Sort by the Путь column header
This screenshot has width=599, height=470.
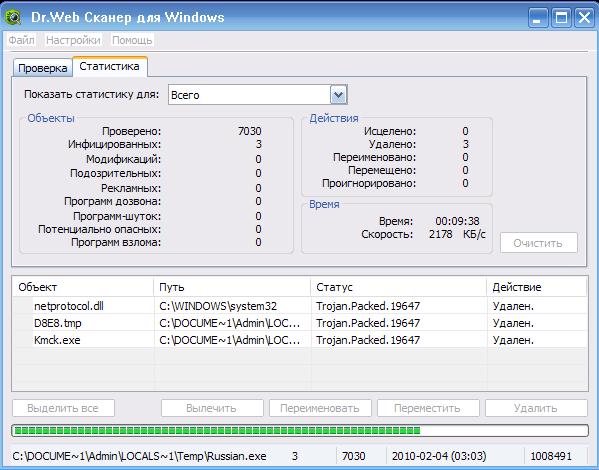click(x=232, y=287)
